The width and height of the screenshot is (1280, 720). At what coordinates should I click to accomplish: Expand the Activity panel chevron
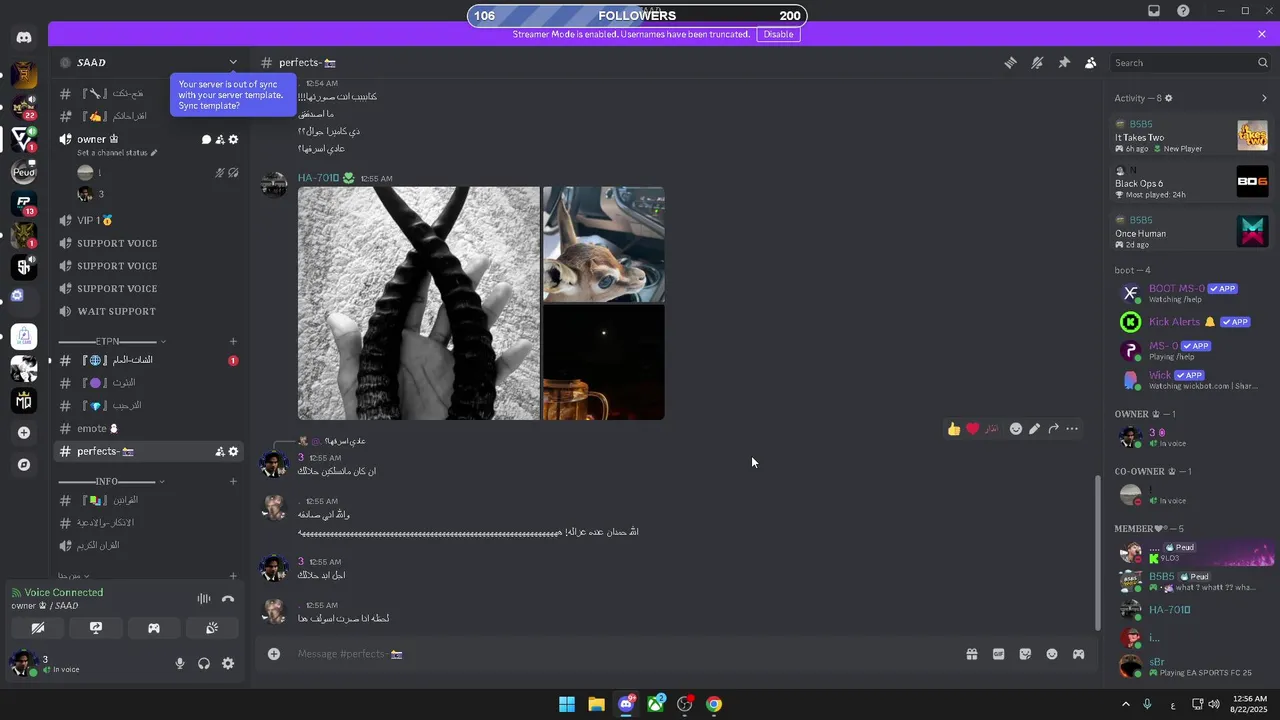(1264, 98)
